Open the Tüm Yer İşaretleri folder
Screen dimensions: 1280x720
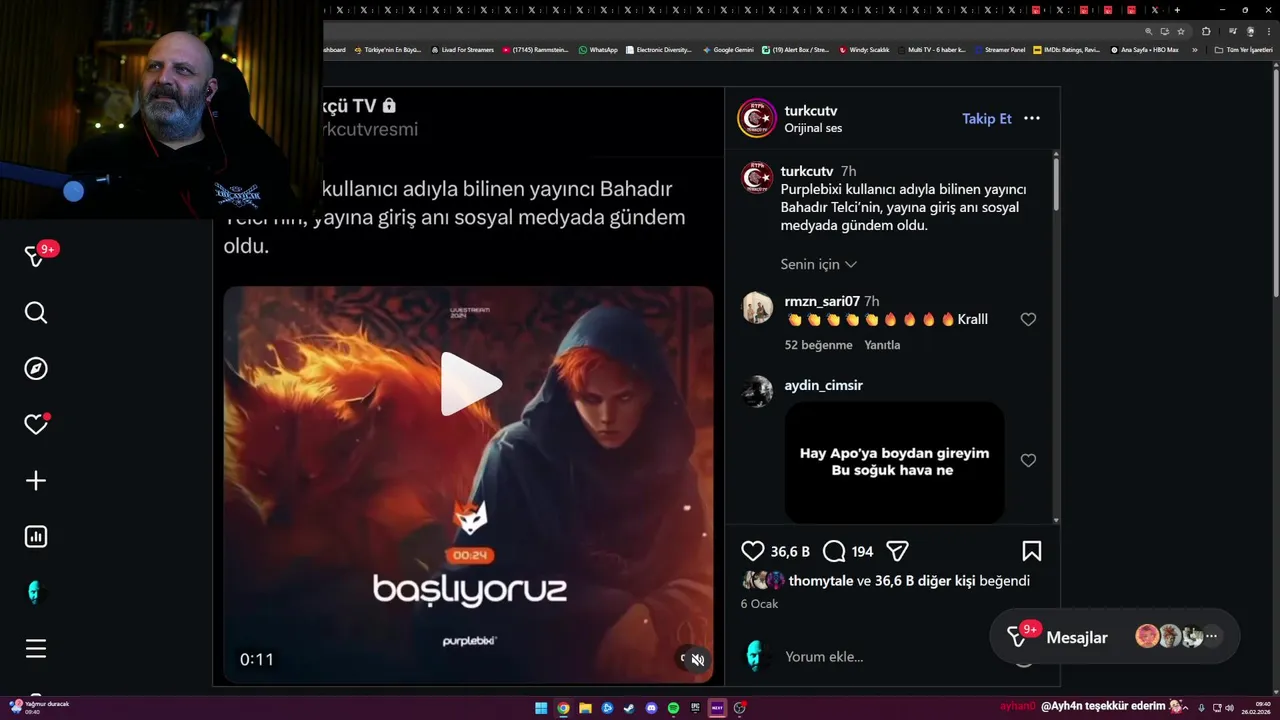(1243, 49)
